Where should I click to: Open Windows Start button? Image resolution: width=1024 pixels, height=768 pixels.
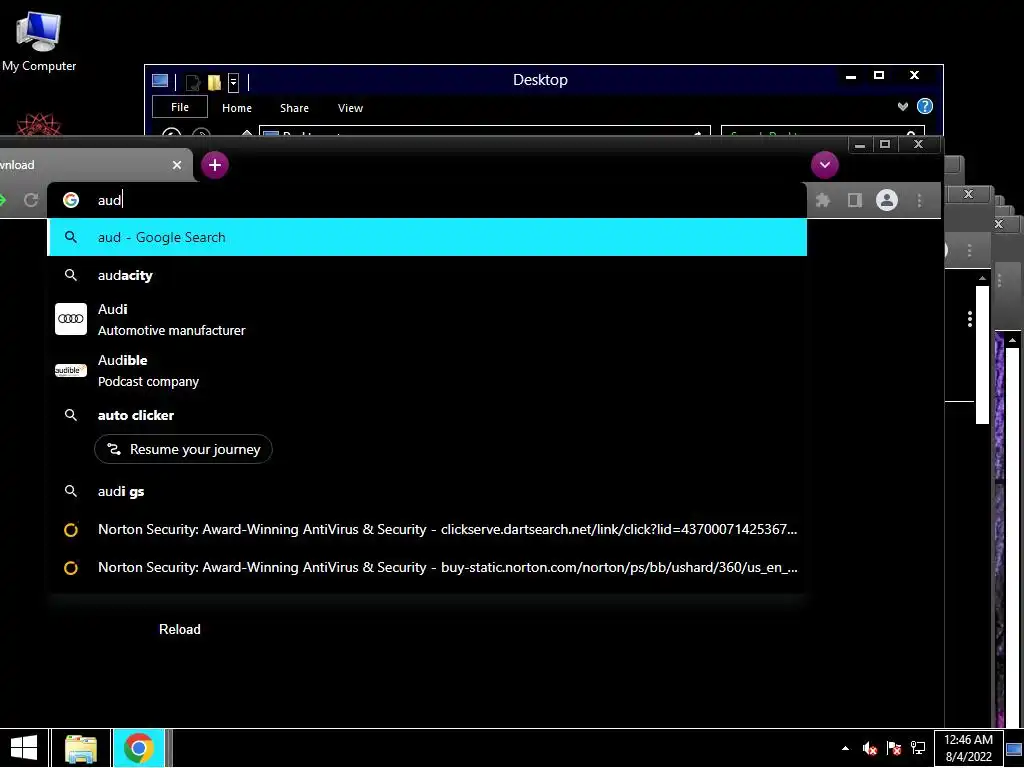24,748
